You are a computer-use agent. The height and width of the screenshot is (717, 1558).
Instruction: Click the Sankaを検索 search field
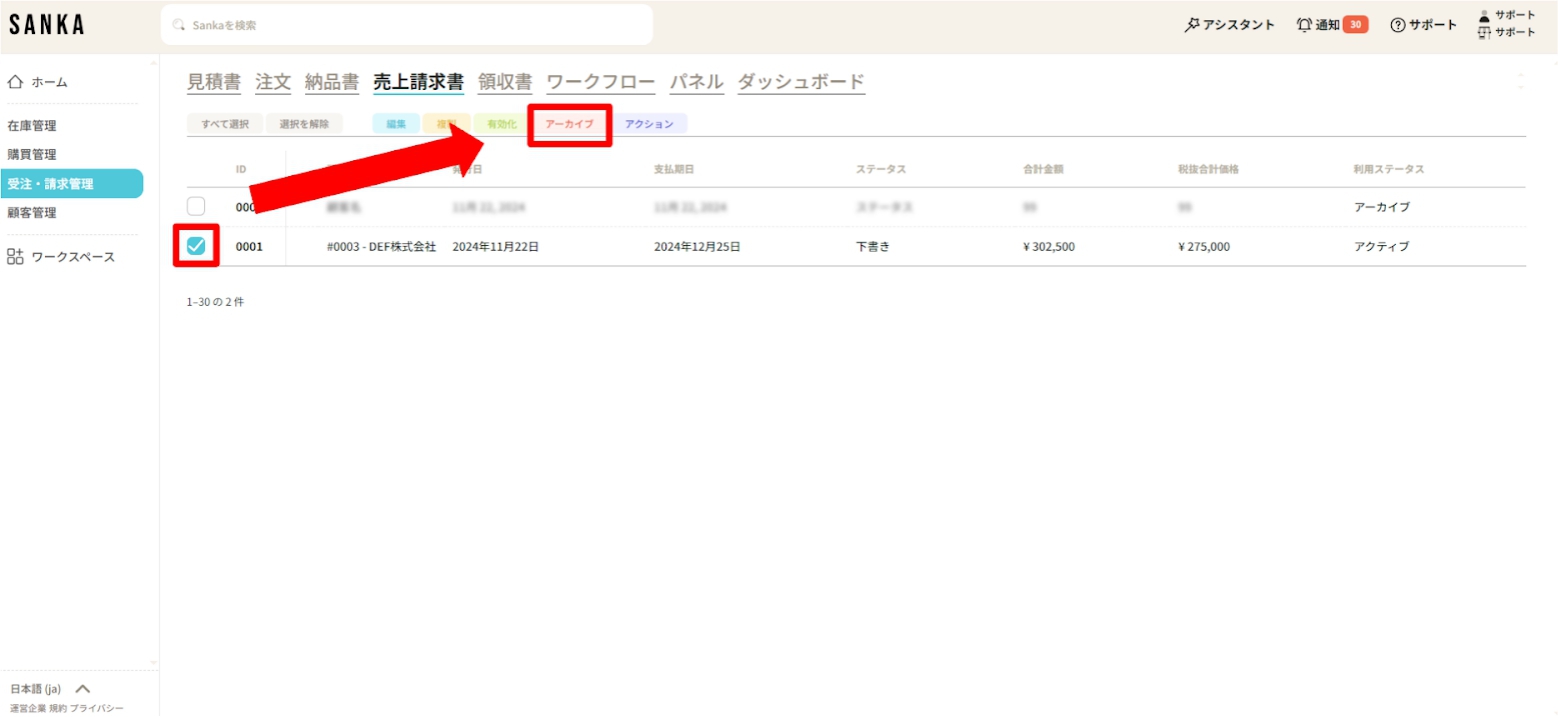pos(410,25)
